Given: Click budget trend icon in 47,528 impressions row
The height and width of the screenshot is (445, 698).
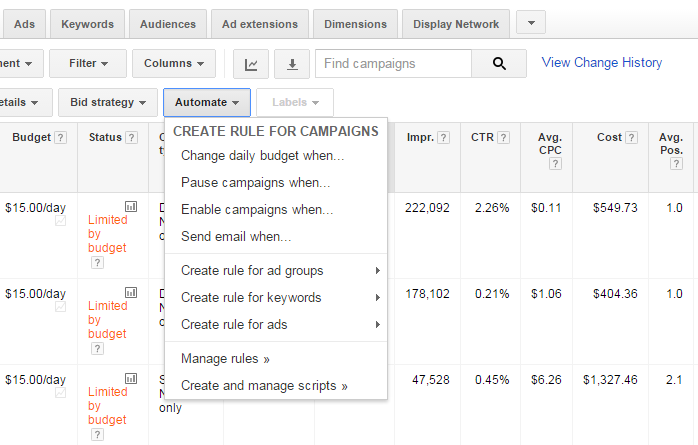Looking at the screenshot, I should pos(61,392).
